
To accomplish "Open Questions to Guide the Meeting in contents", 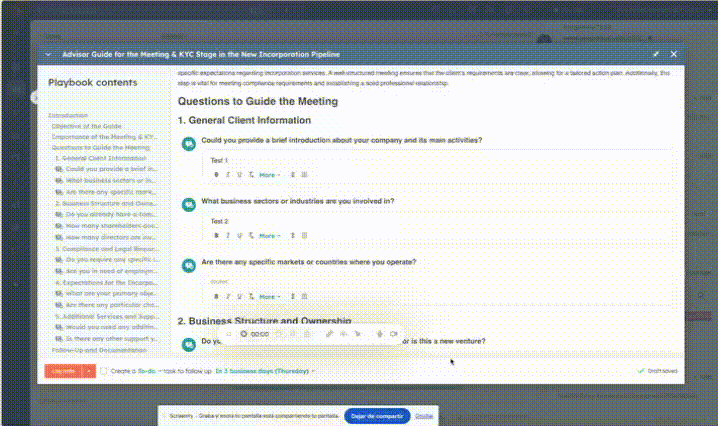I will pyautogui.click(x=101, y=147).
